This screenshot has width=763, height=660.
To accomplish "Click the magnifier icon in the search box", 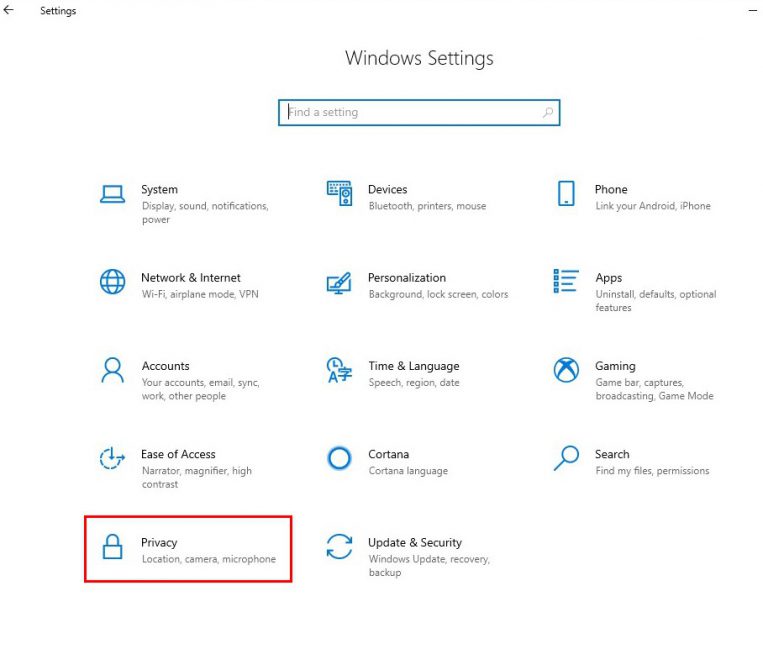I will (x=547, y=112).
